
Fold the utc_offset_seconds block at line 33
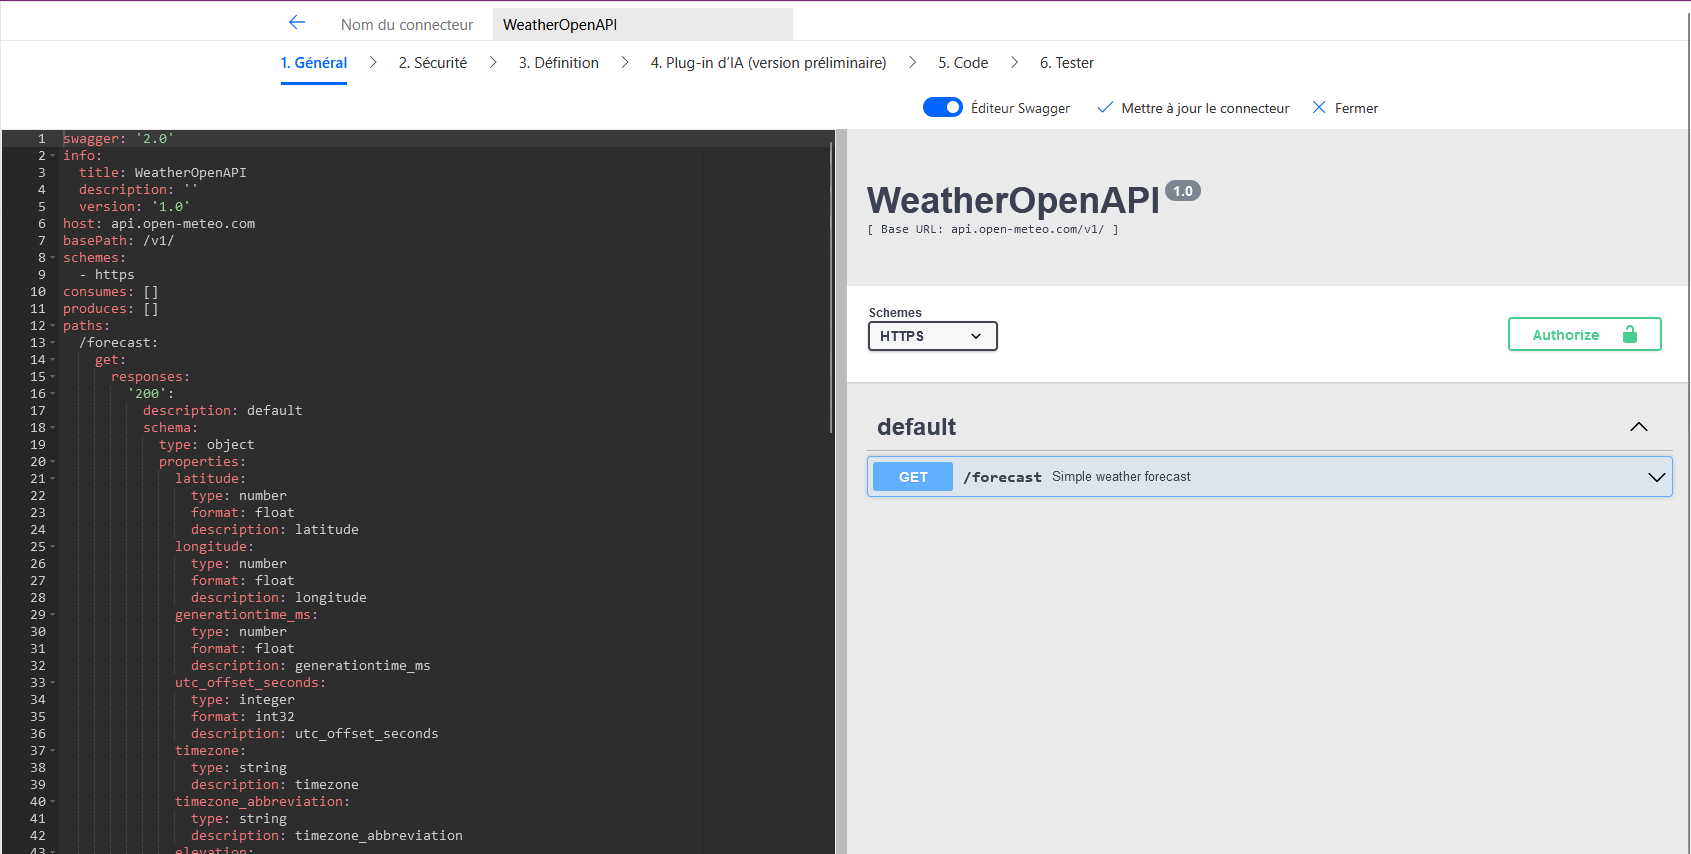tap(53, 683)
